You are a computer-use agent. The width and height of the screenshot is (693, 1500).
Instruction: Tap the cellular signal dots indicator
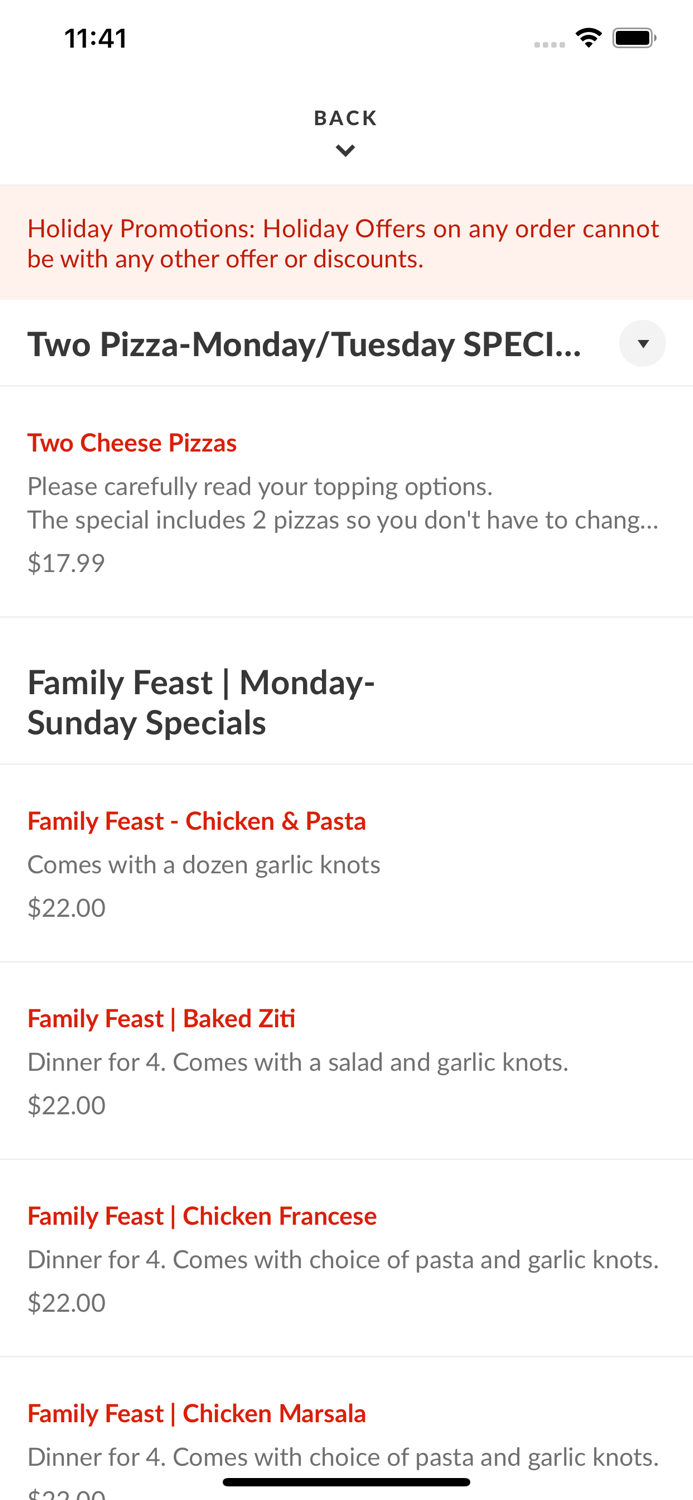[x=550, y=43]
